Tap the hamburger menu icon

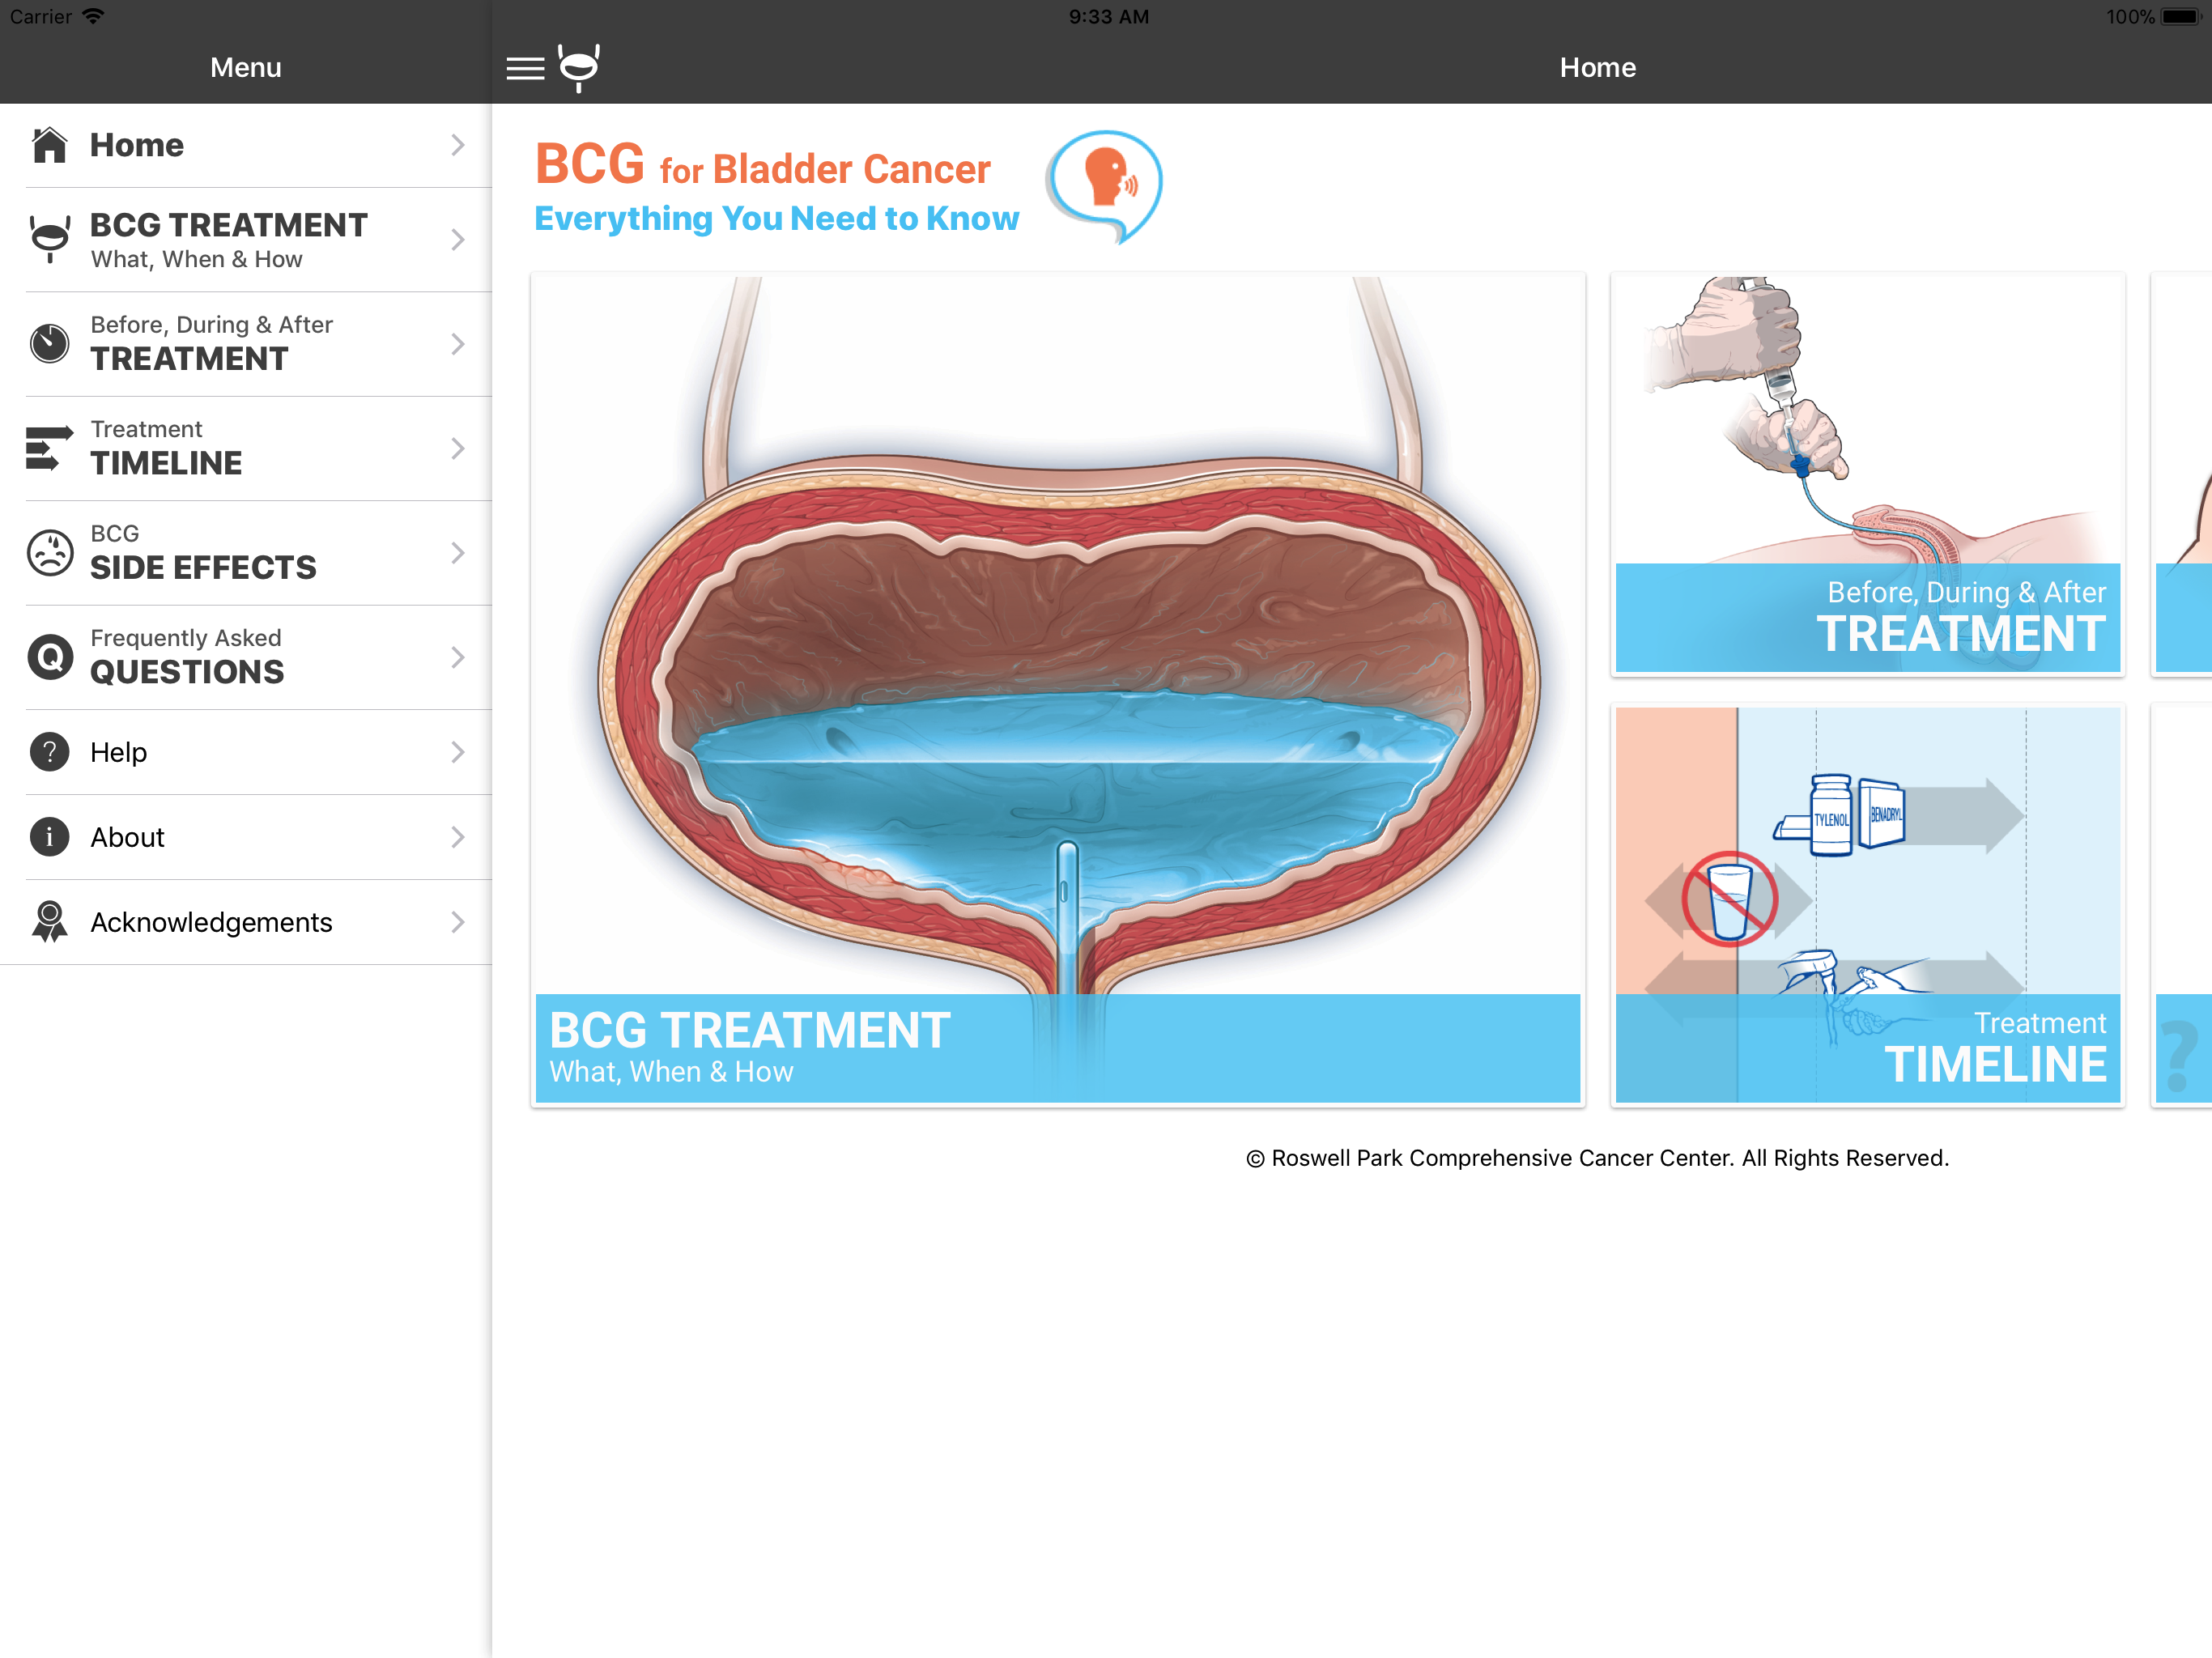click(x=525, y=68)
